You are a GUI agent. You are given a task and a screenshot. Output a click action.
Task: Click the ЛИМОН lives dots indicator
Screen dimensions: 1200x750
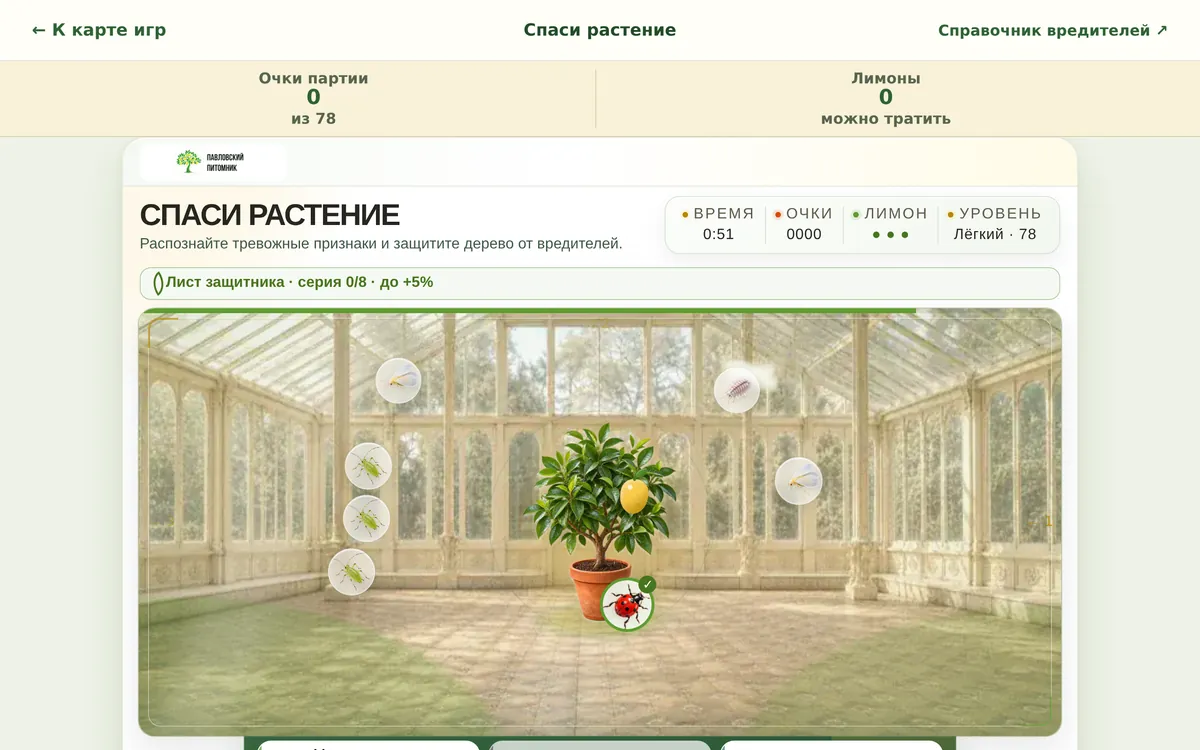[x=890, y=224]
